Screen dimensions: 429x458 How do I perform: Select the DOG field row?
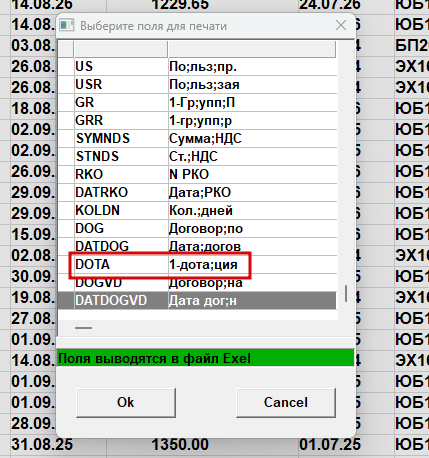pos(197,229)
